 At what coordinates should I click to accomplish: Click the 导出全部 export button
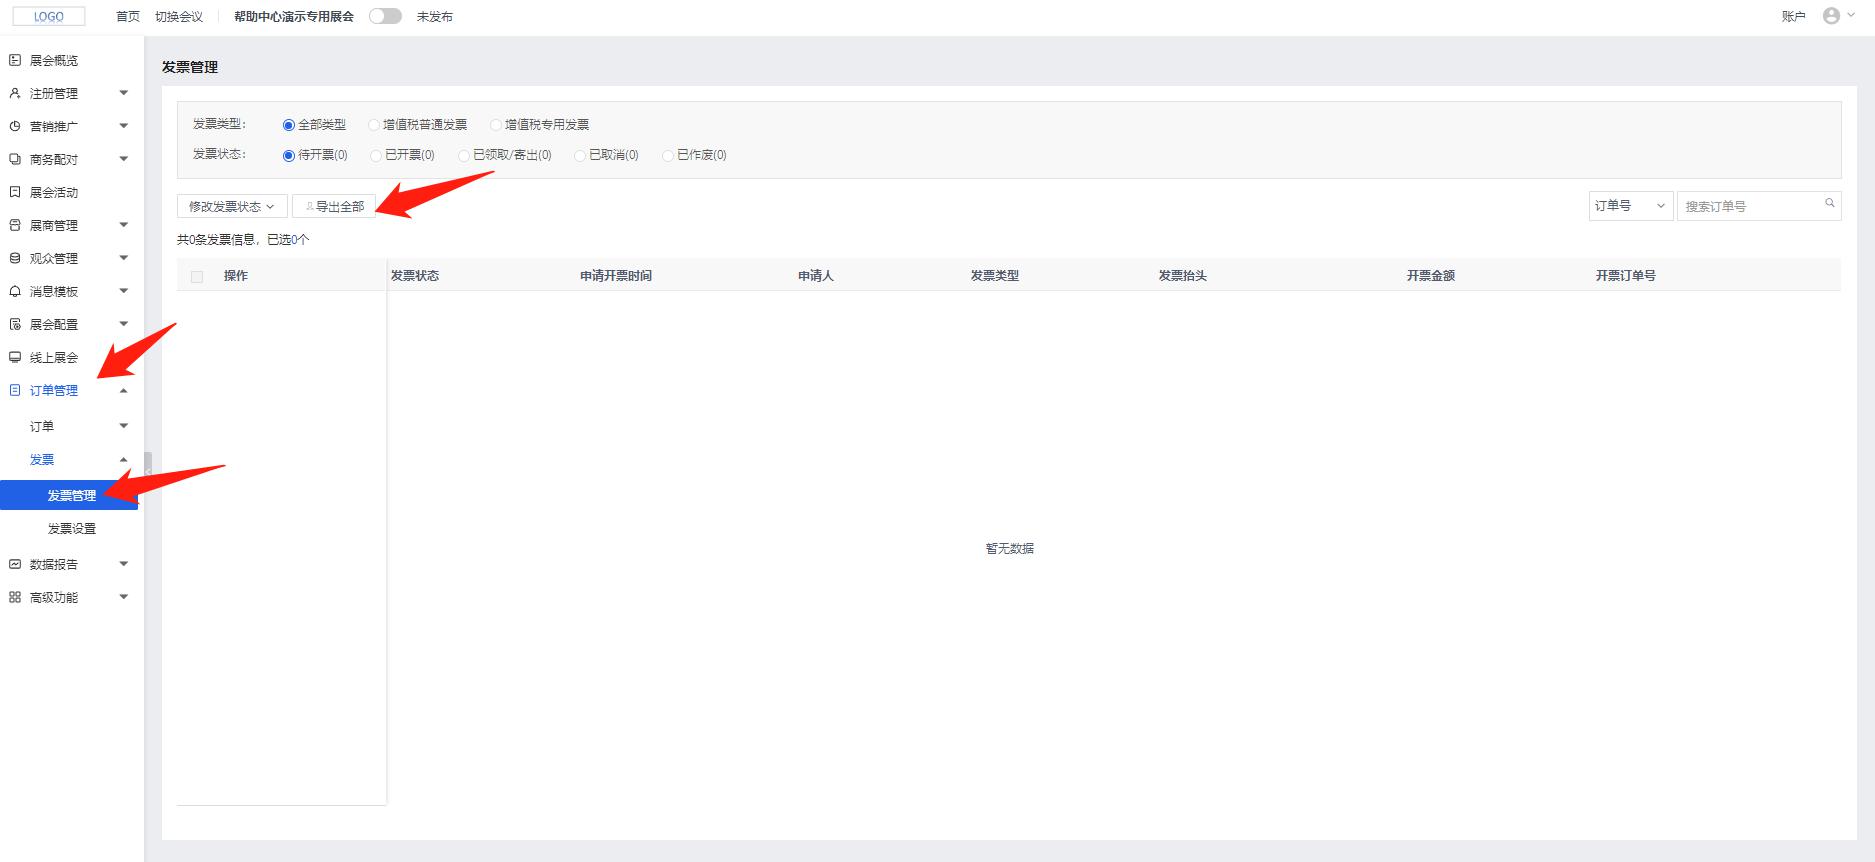334,207
